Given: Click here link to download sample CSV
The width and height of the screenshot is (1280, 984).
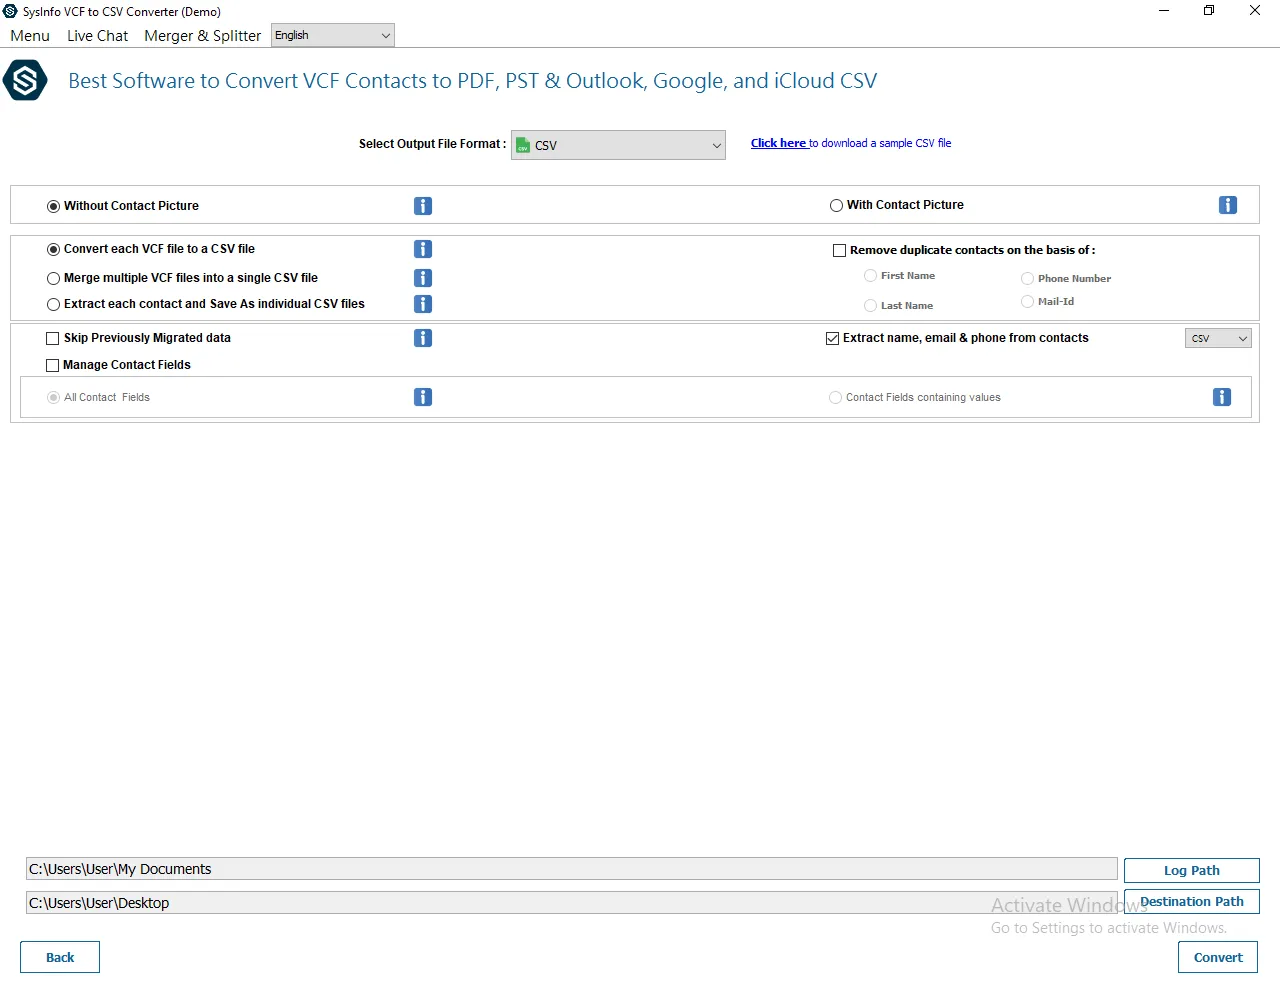Looking at the screenshot, I should pos(779,143).
